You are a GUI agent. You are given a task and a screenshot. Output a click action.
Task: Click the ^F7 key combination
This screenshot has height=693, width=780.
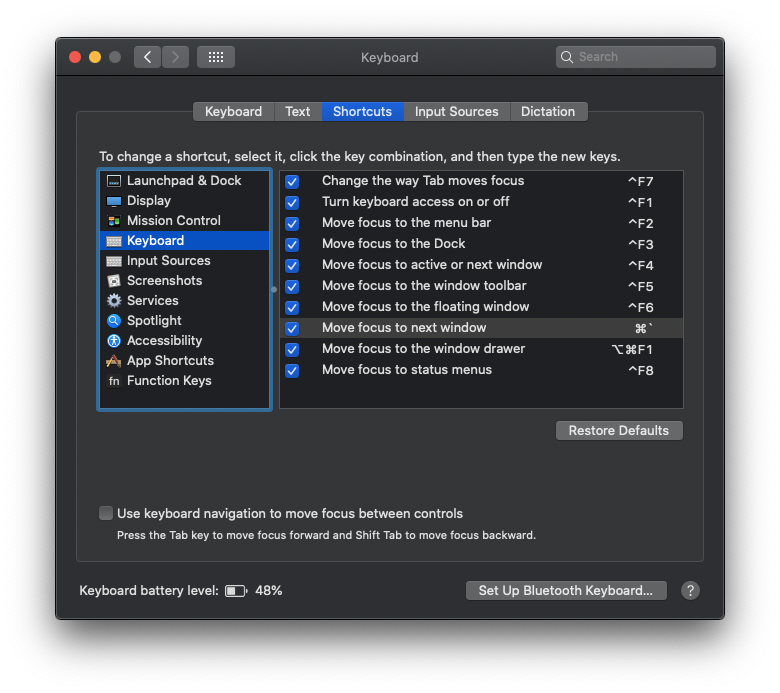point(641,182)
